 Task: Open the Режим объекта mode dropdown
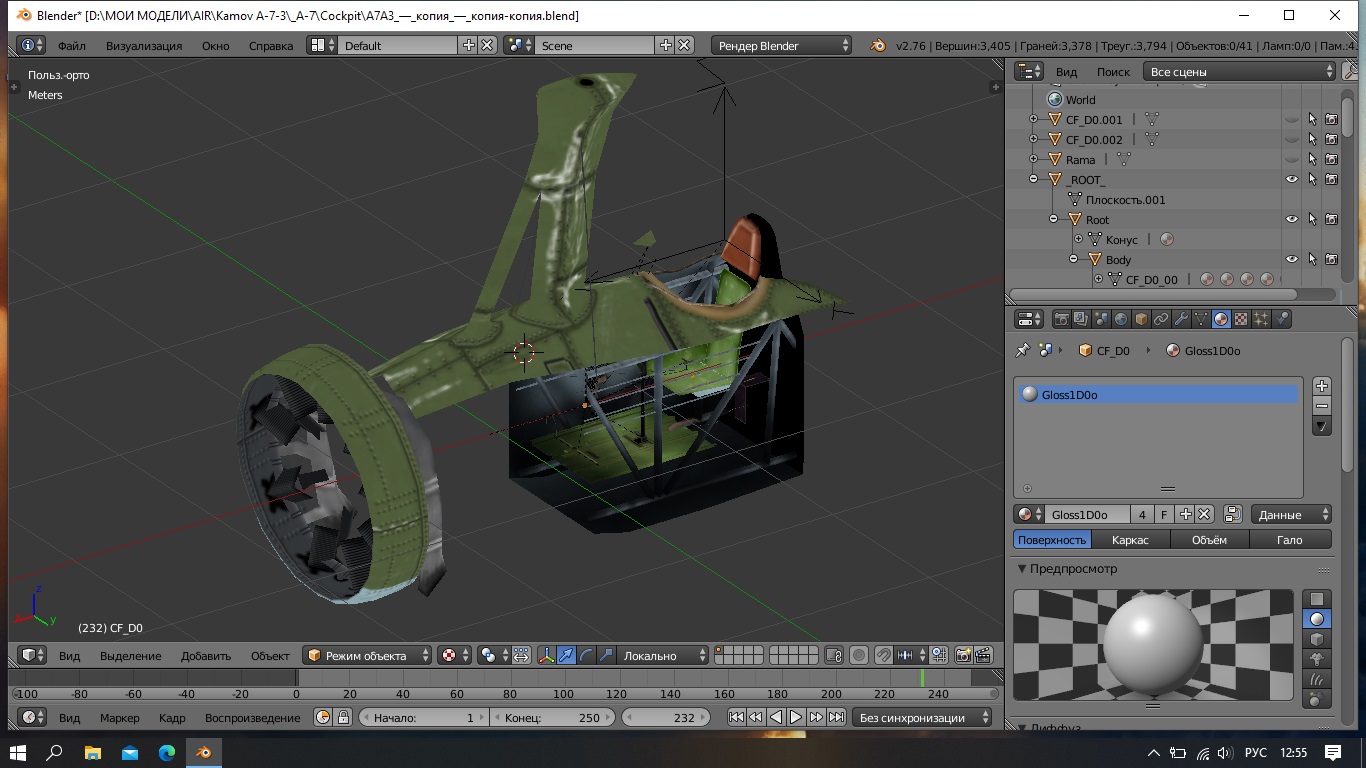point(367,656)
